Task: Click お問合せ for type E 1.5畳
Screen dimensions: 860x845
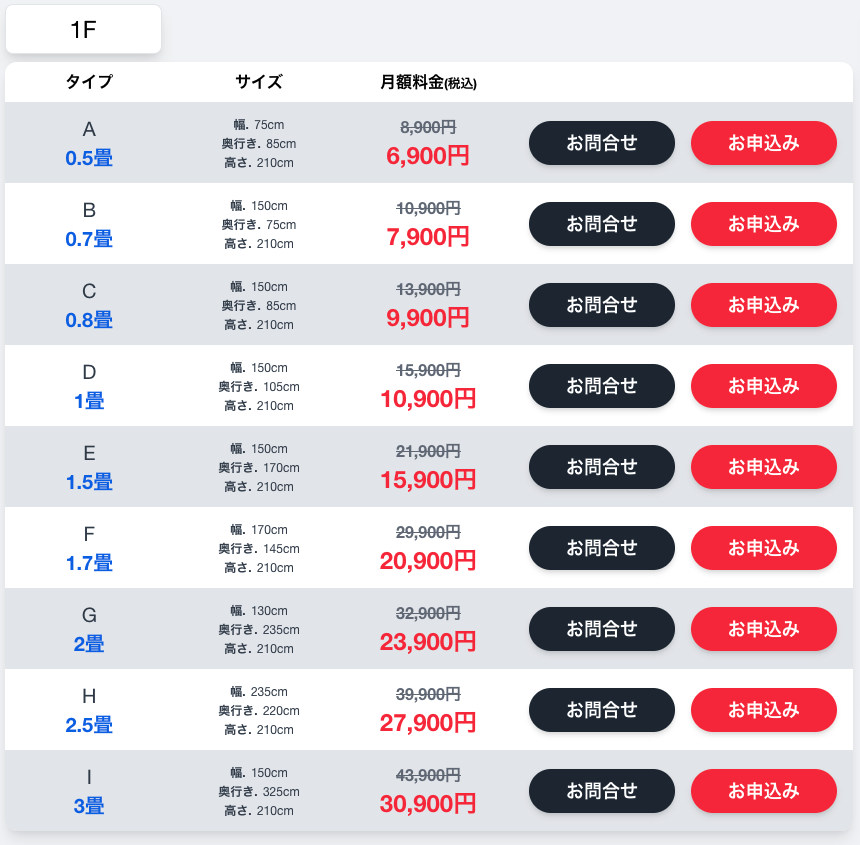Action: click(601, 466)
